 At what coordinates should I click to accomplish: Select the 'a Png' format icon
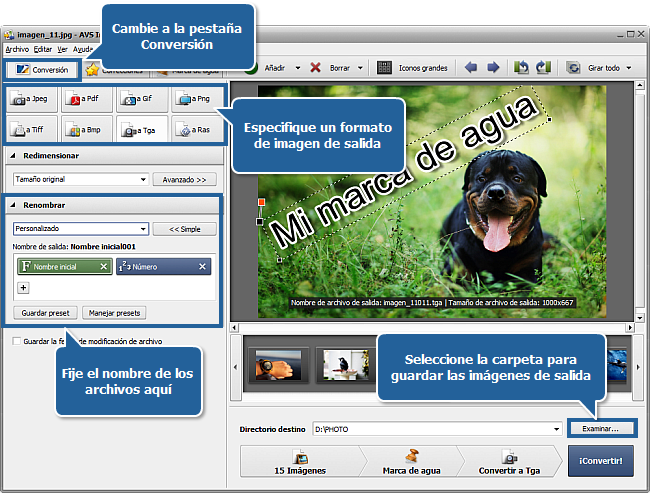click(196, 100)
